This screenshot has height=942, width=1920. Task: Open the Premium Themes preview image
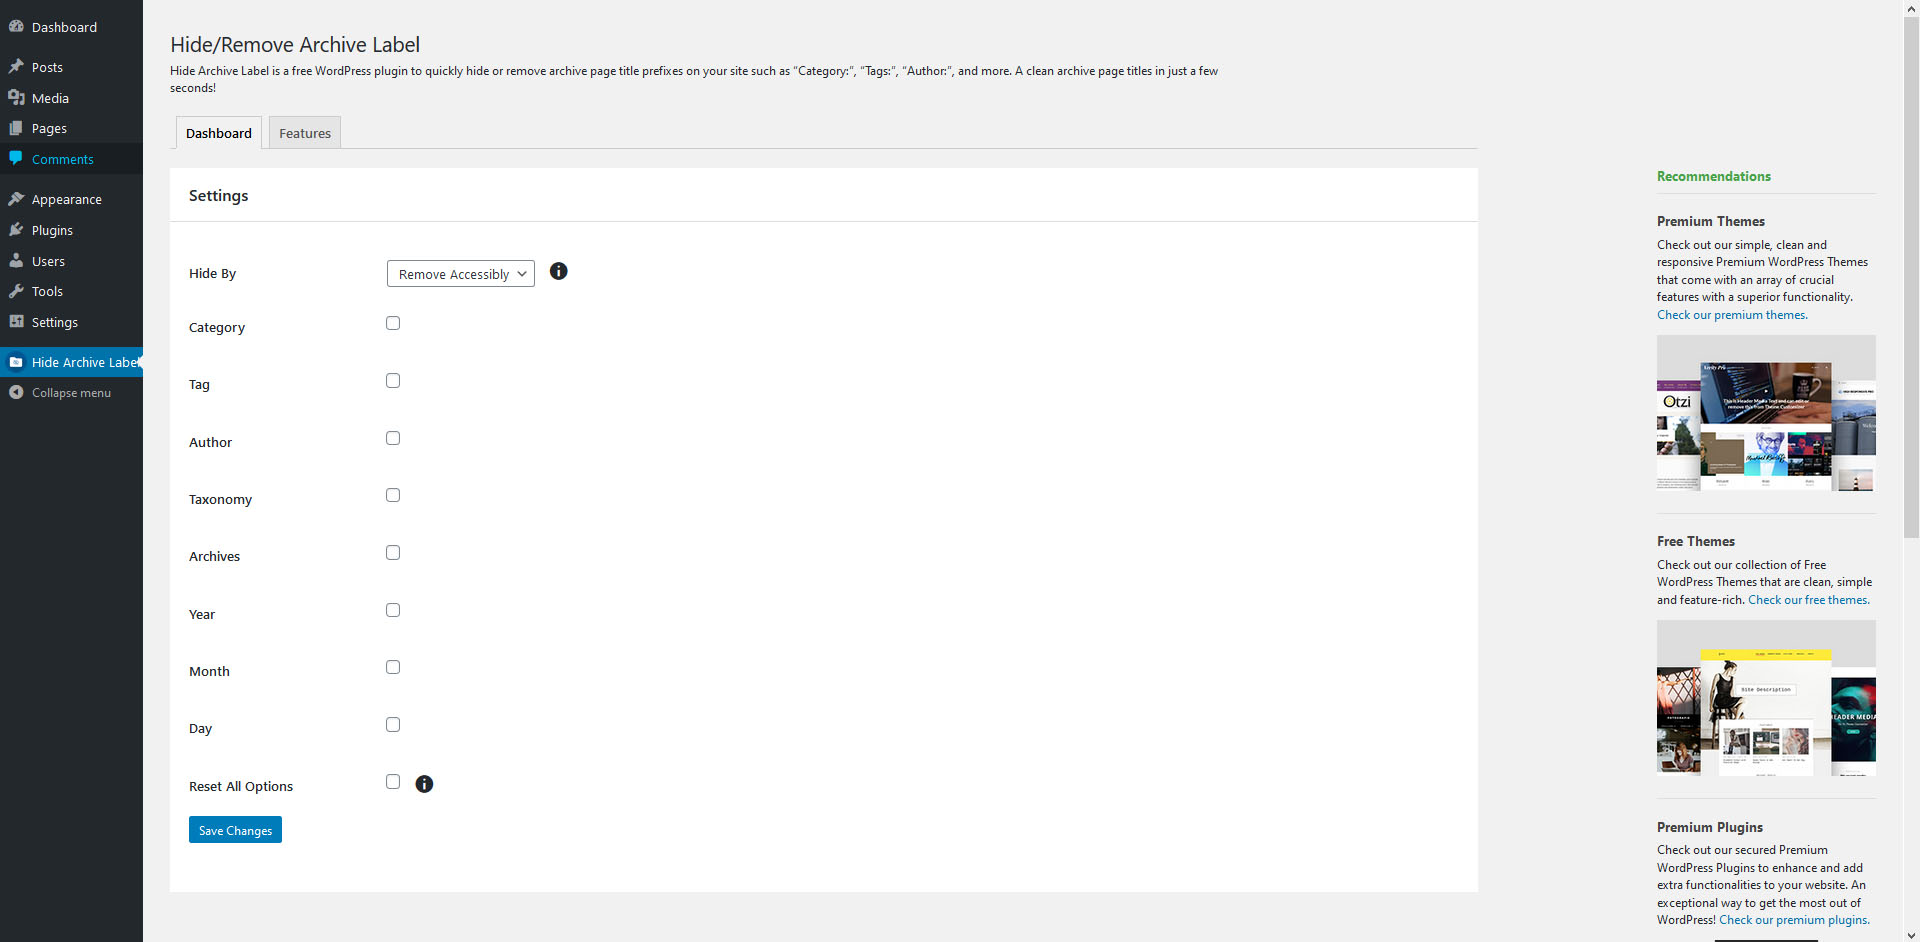(x=1766, y=413)
